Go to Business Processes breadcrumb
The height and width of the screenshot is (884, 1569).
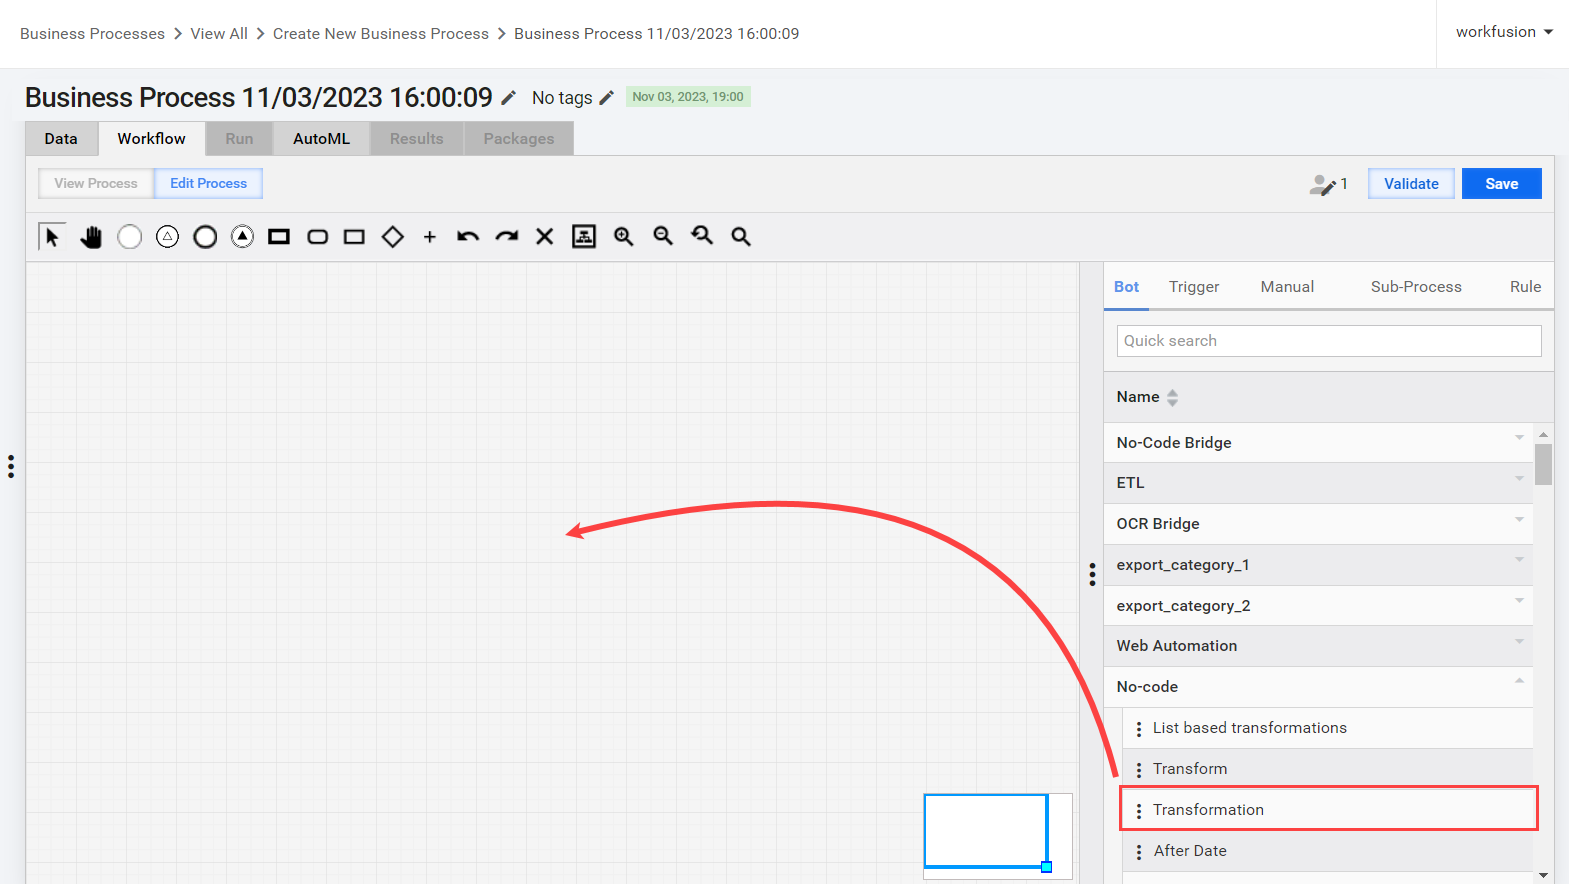coord(92,34)
